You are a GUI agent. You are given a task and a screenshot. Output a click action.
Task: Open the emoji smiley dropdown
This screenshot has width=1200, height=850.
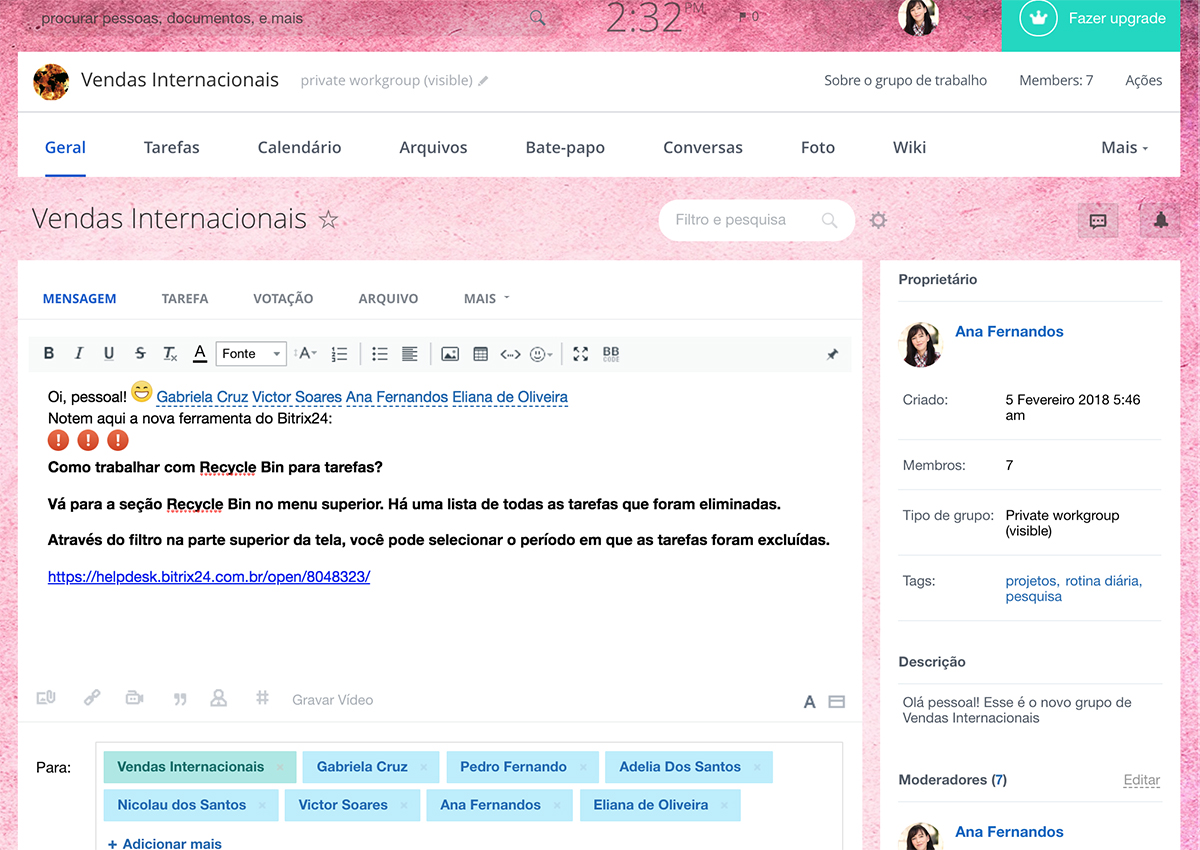coord(541,354)
